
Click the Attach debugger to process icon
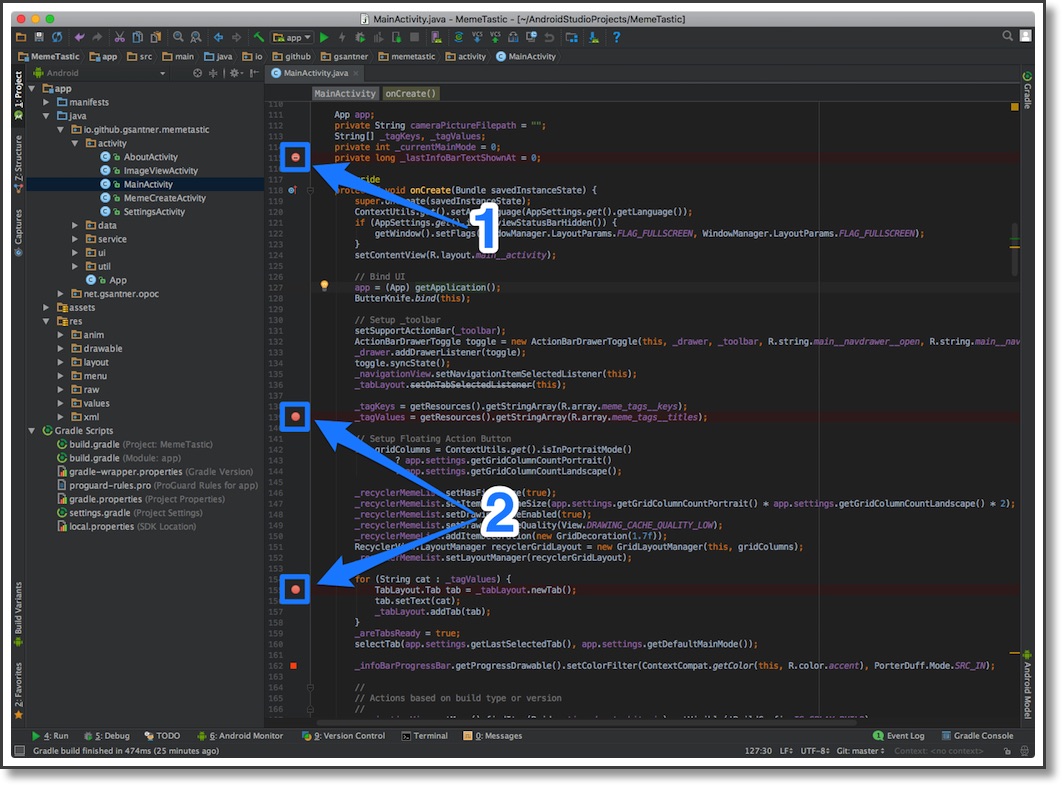tap(397, 37)
